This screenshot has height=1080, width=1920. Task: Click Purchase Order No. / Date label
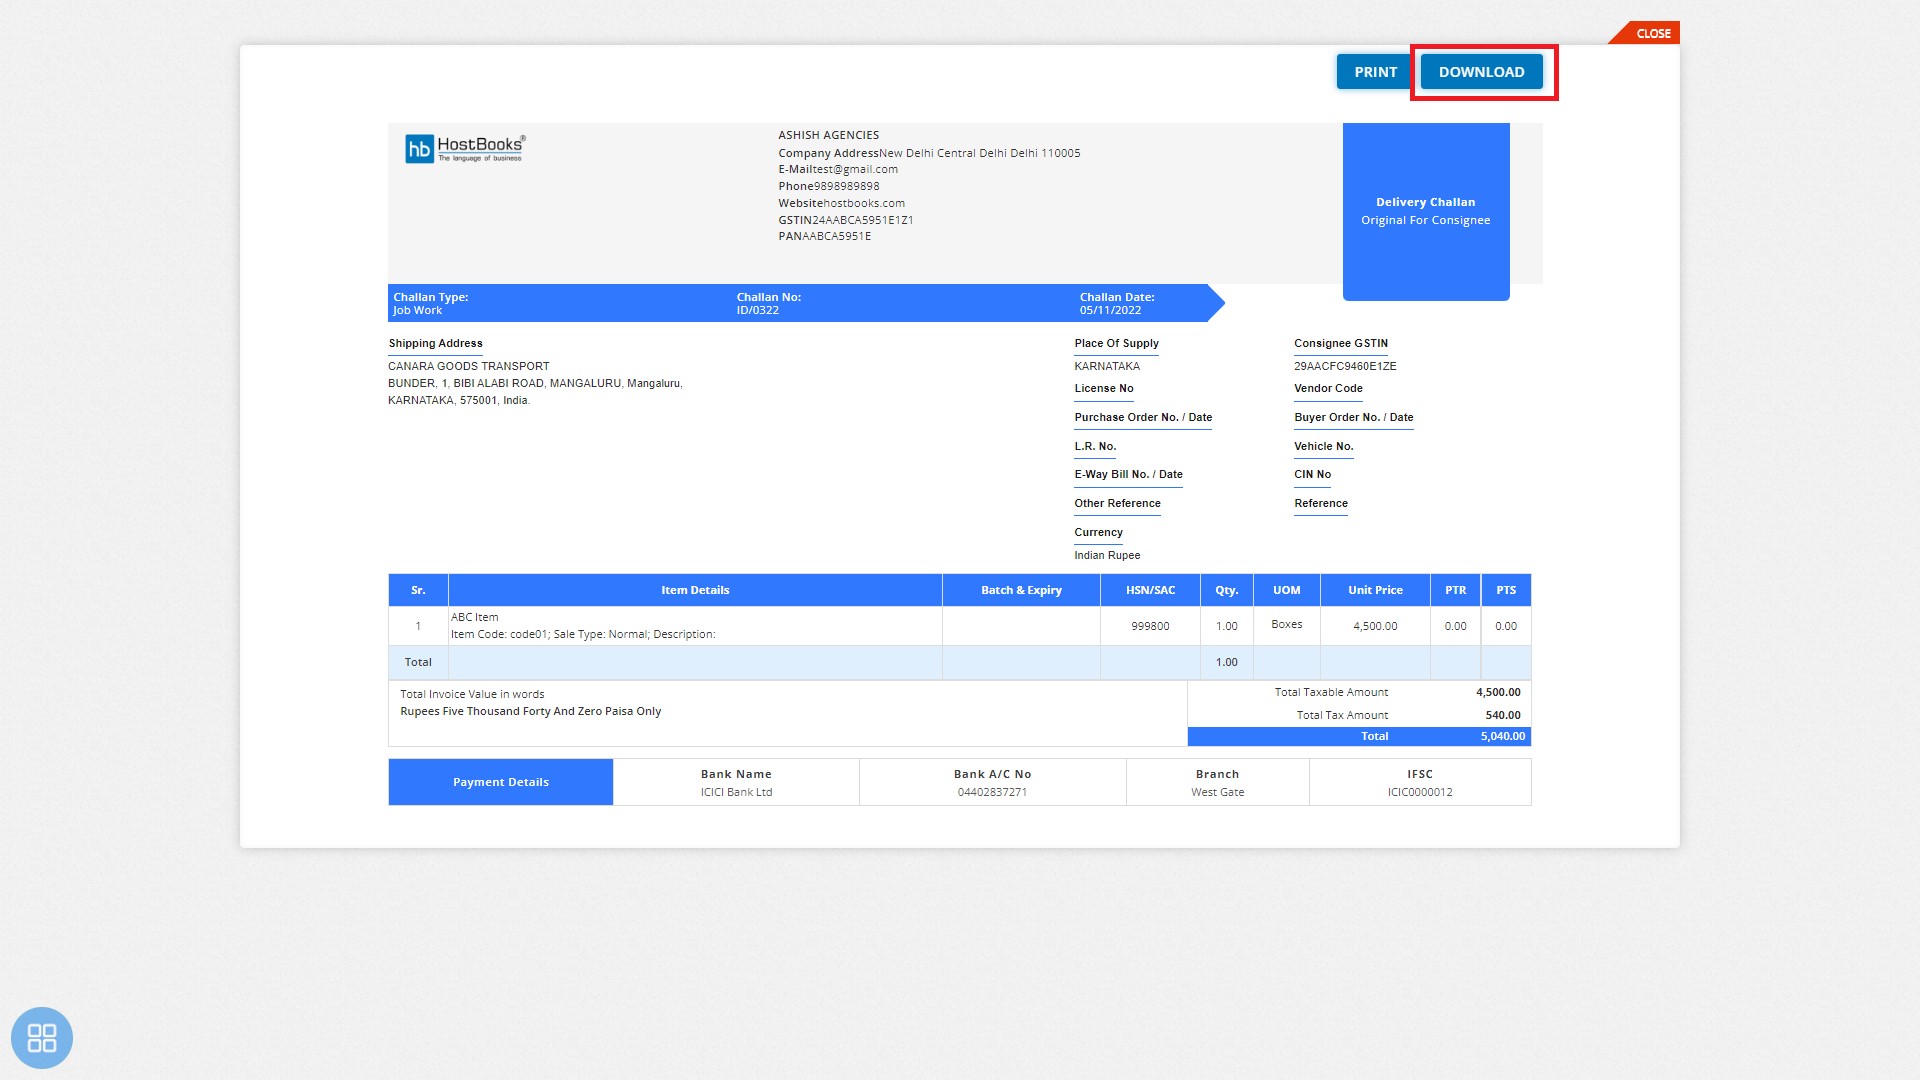pyautogui.click(x=1143, y=417)
